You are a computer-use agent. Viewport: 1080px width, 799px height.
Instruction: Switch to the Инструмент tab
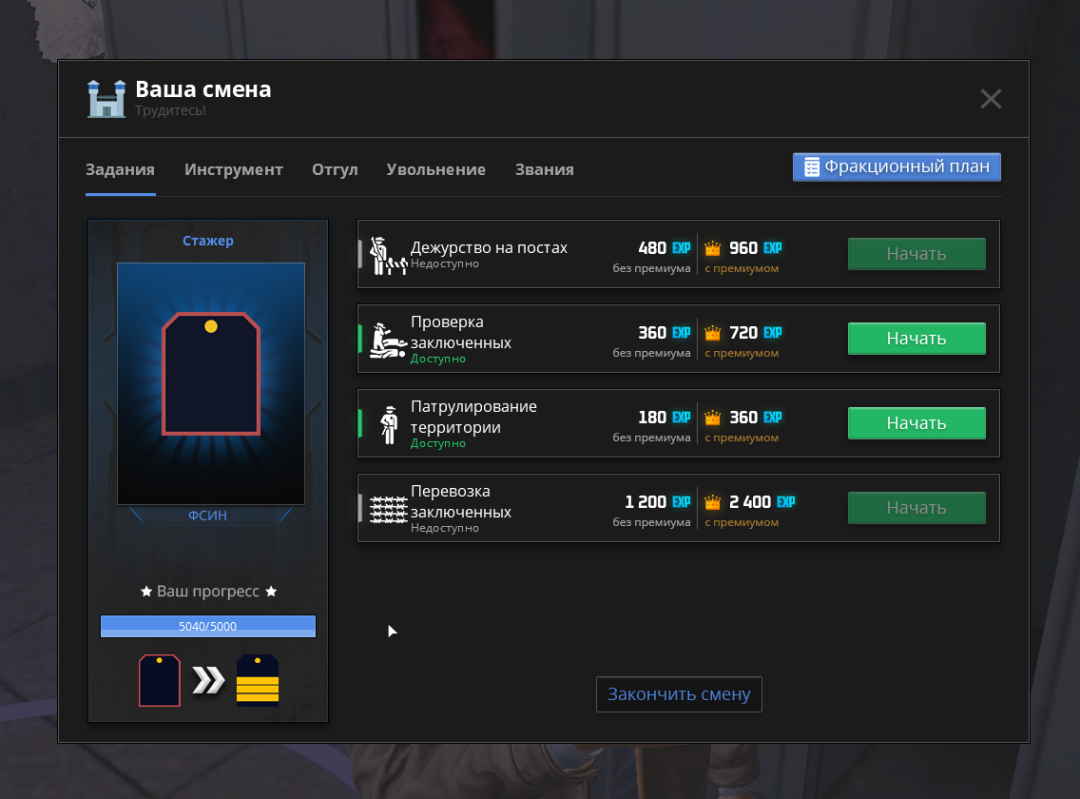pos(233,170)
